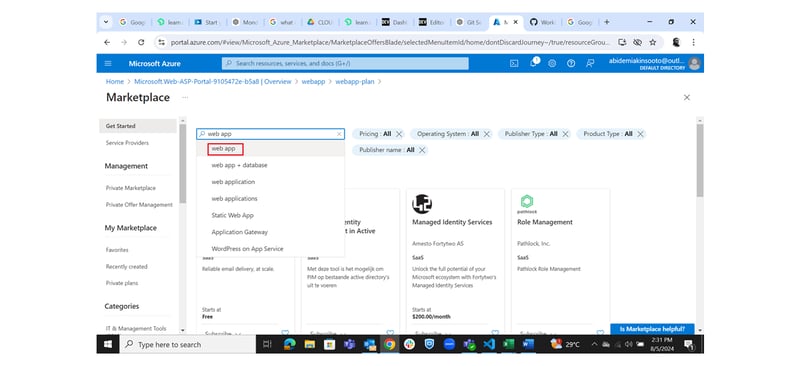800x366 pixels.
Task: Open Cloud Shell from the Azure header
Action: click(514, 64)
